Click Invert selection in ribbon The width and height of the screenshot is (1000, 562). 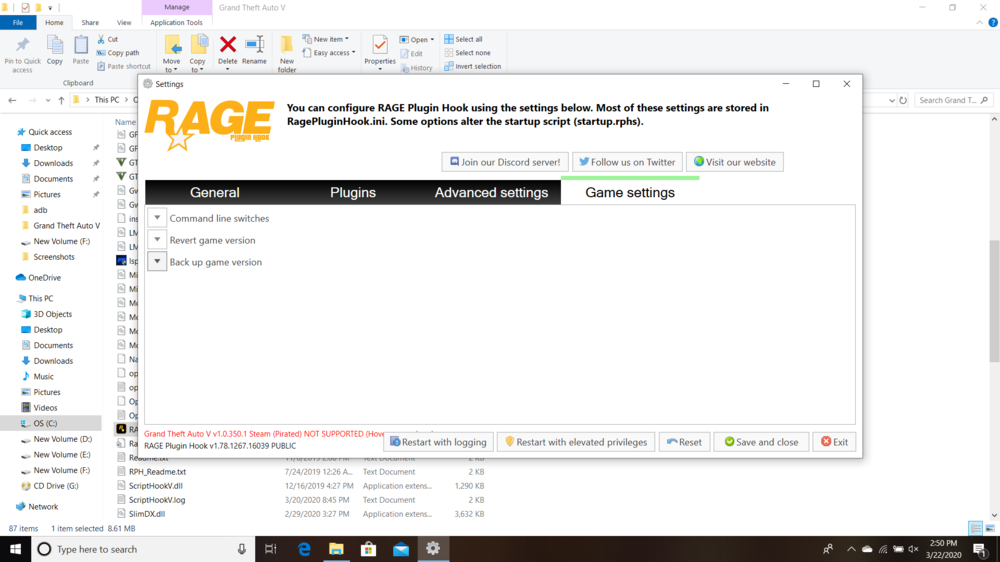(473, 66)
